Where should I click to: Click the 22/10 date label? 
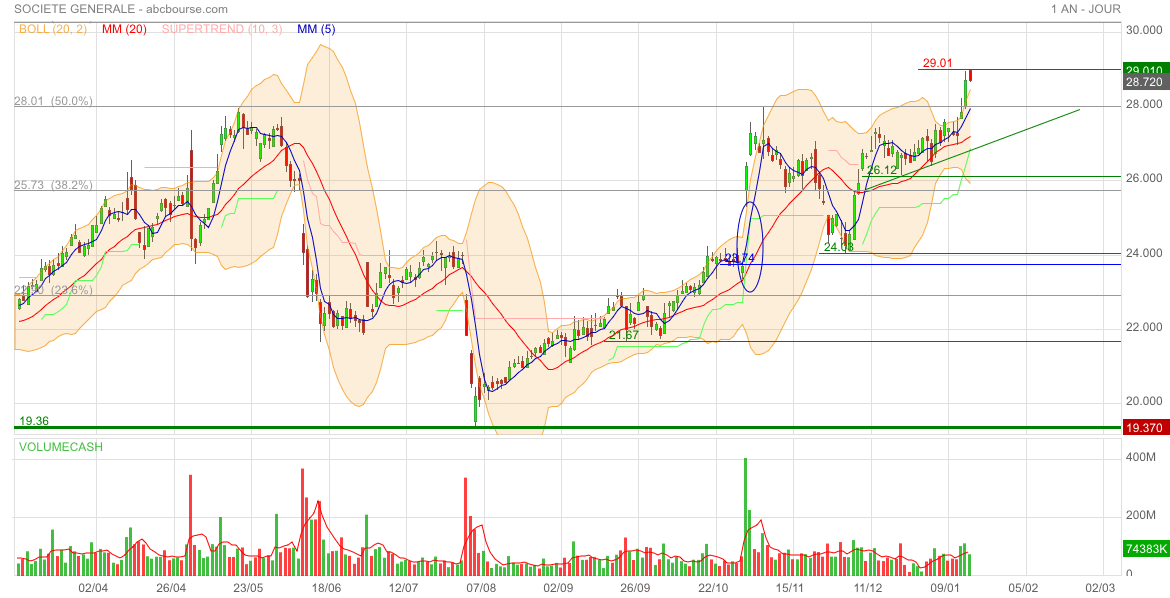(x=714, y=588)
